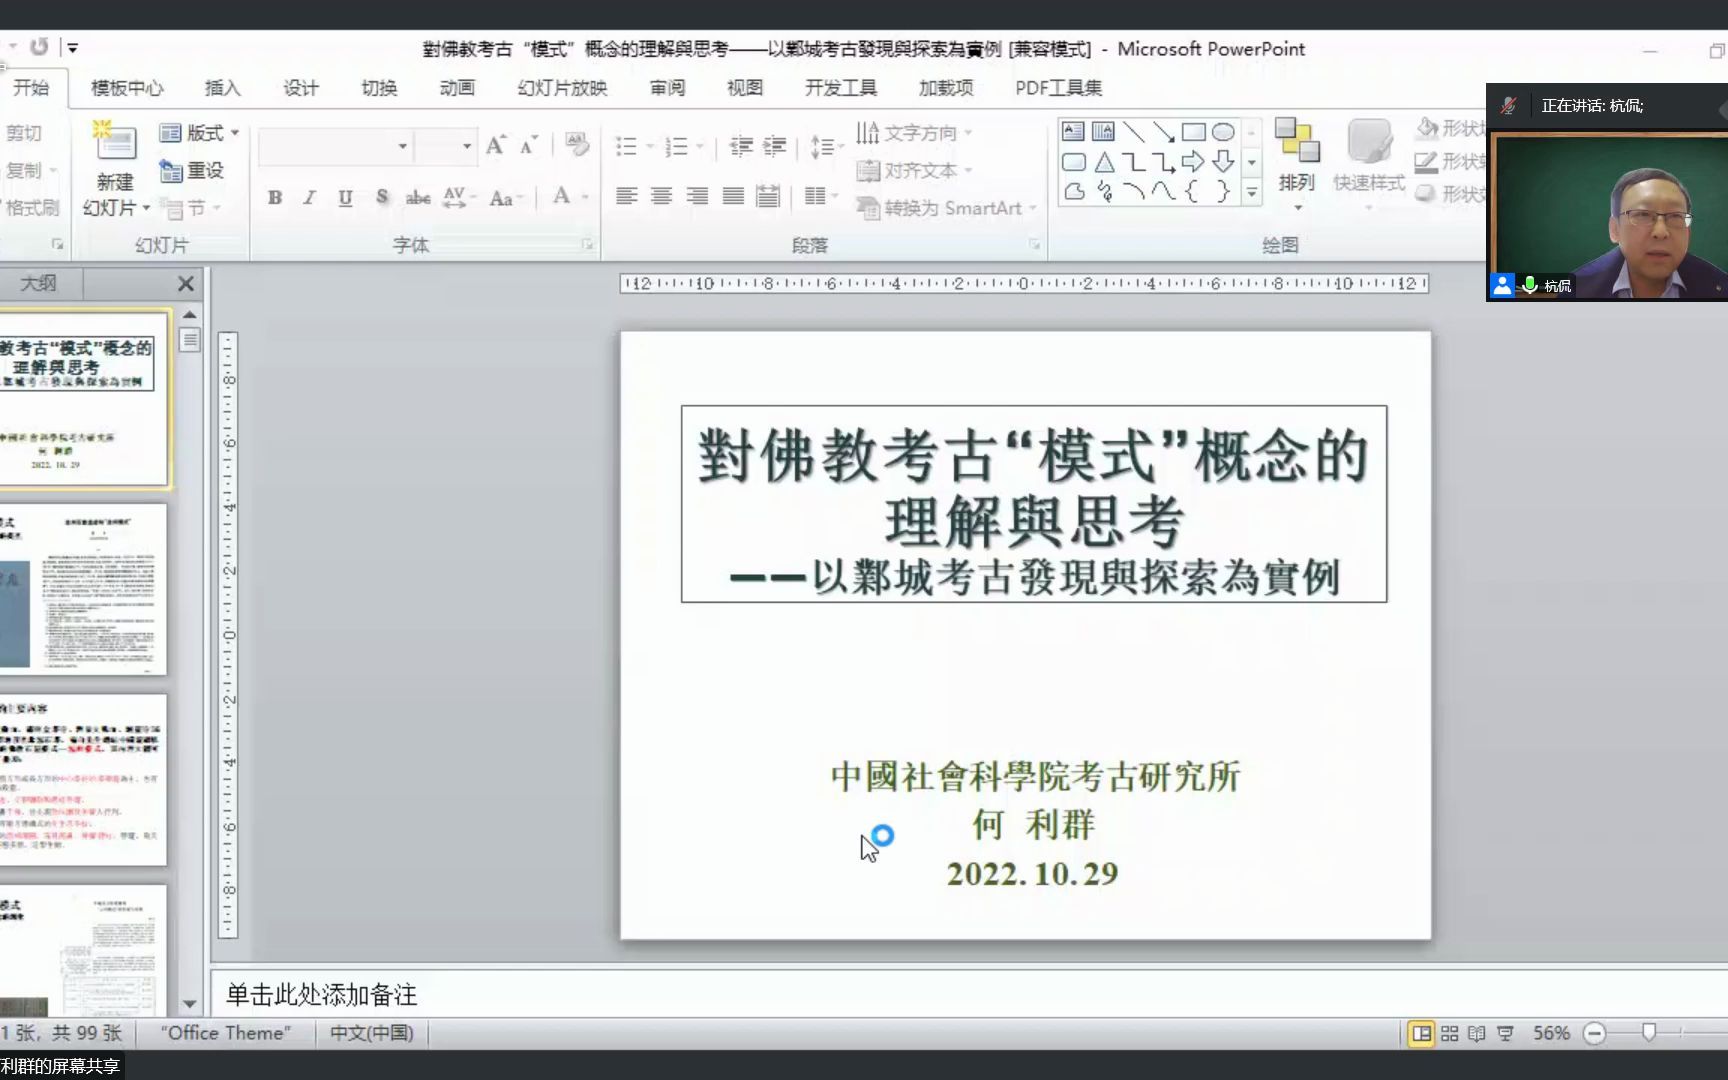Viewport: 1728px width, 1080px height.
Task: Click the Cut (剪切) button
Action: tap(22, 133)
